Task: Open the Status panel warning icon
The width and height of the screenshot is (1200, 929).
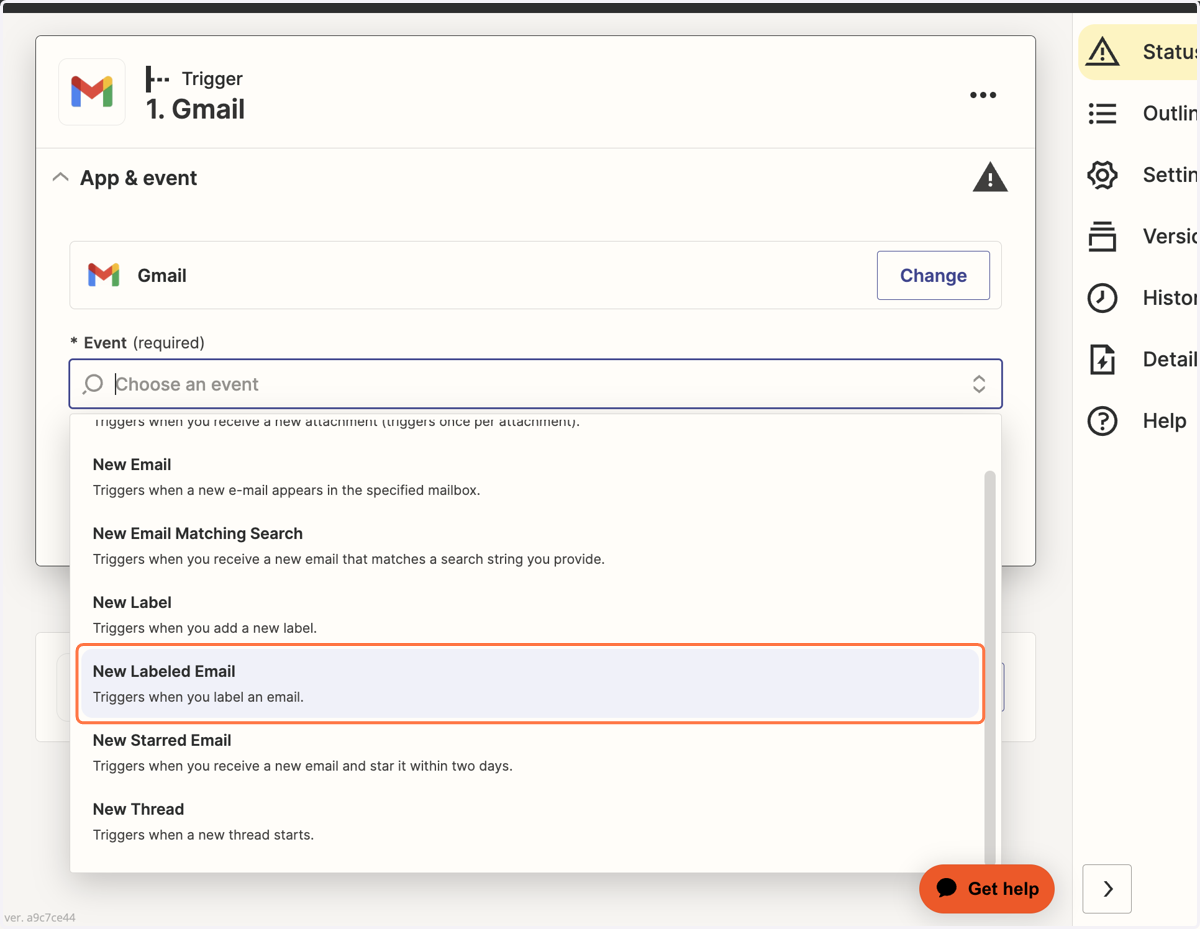Action: pos(1103,52)
